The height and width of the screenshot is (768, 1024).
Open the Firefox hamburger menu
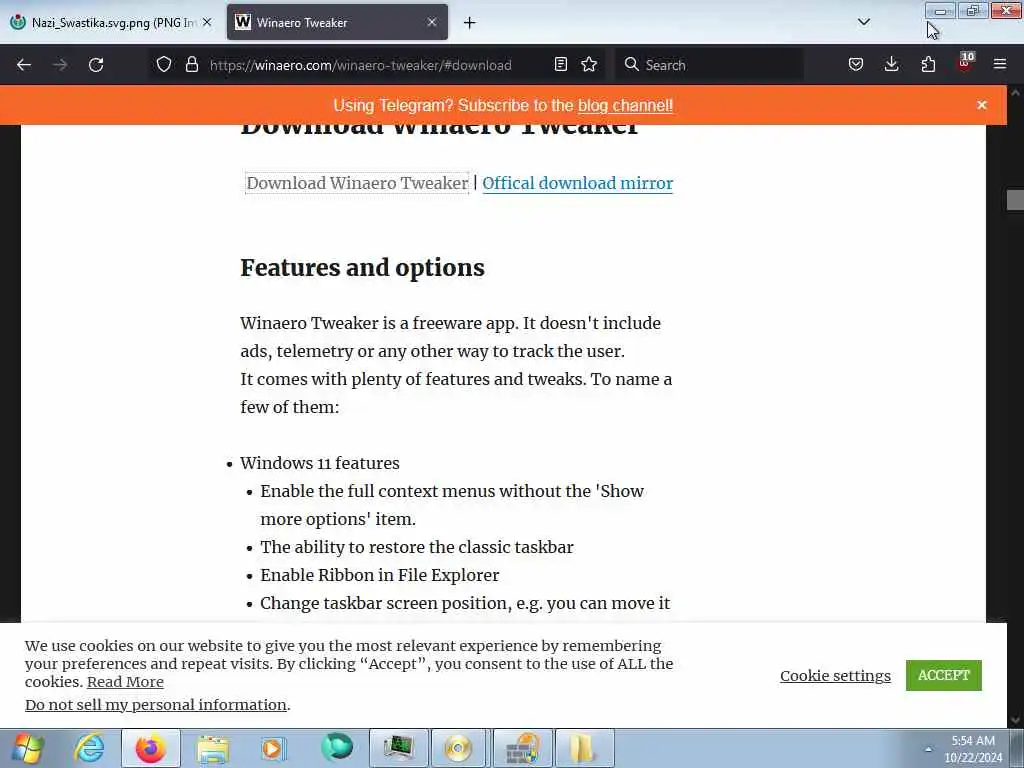1000,64
